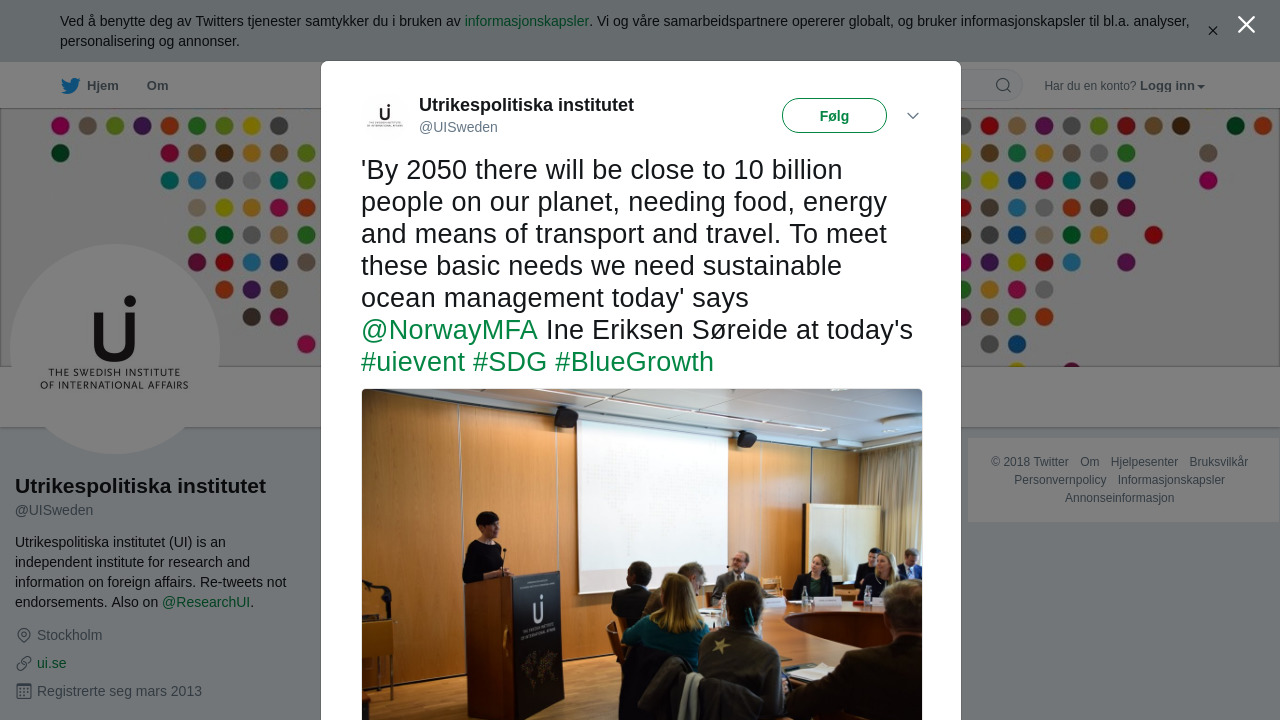Click the large Swedish Institute profile logo
This screenshot has height=720, width=1280.
[115, 349]
